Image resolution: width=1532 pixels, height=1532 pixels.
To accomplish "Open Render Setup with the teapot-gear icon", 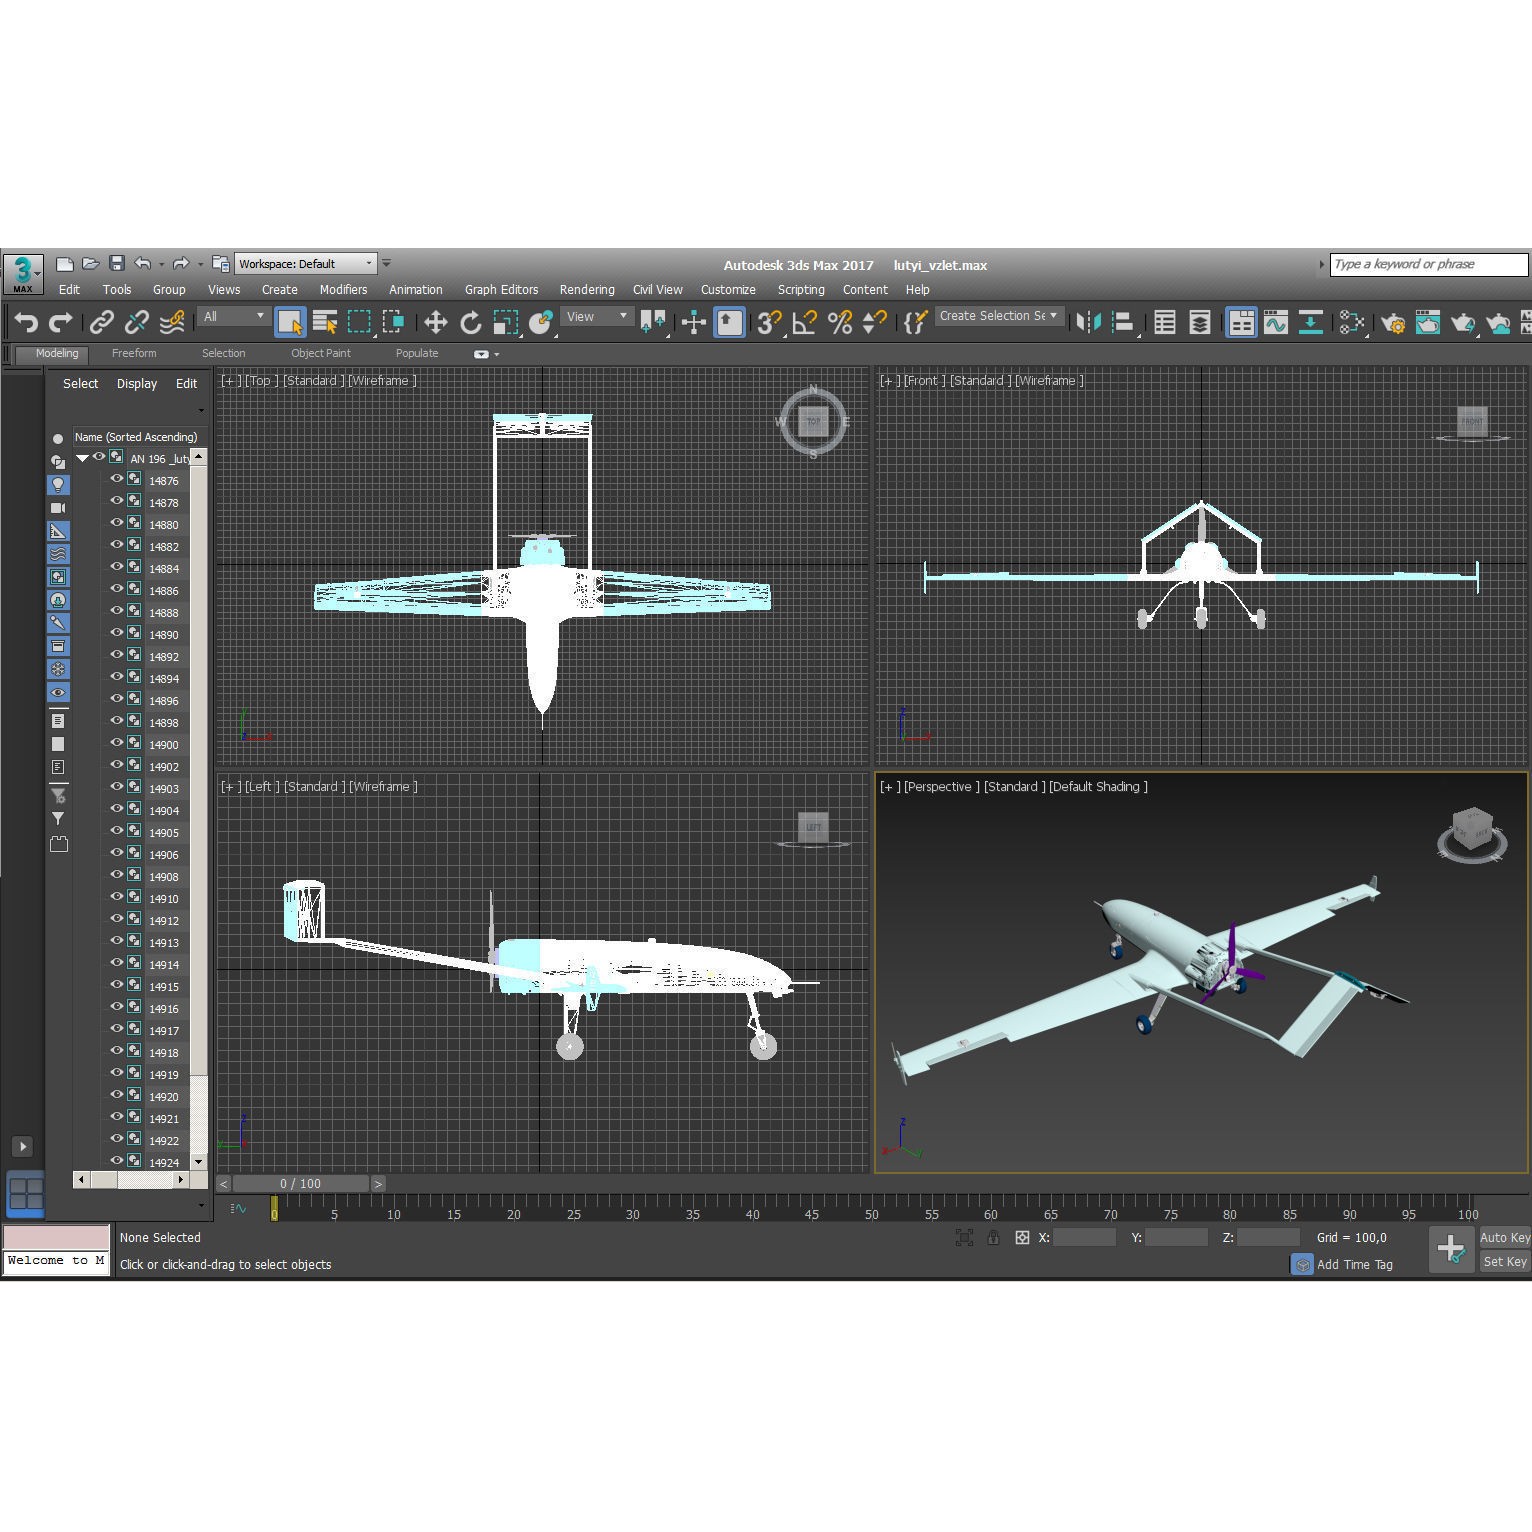I will coord(1393,322).
